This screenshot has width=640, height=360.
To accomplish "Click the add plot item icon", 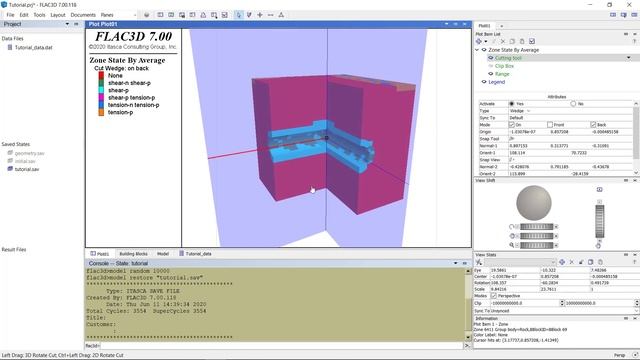I will (x=479, y=41).
